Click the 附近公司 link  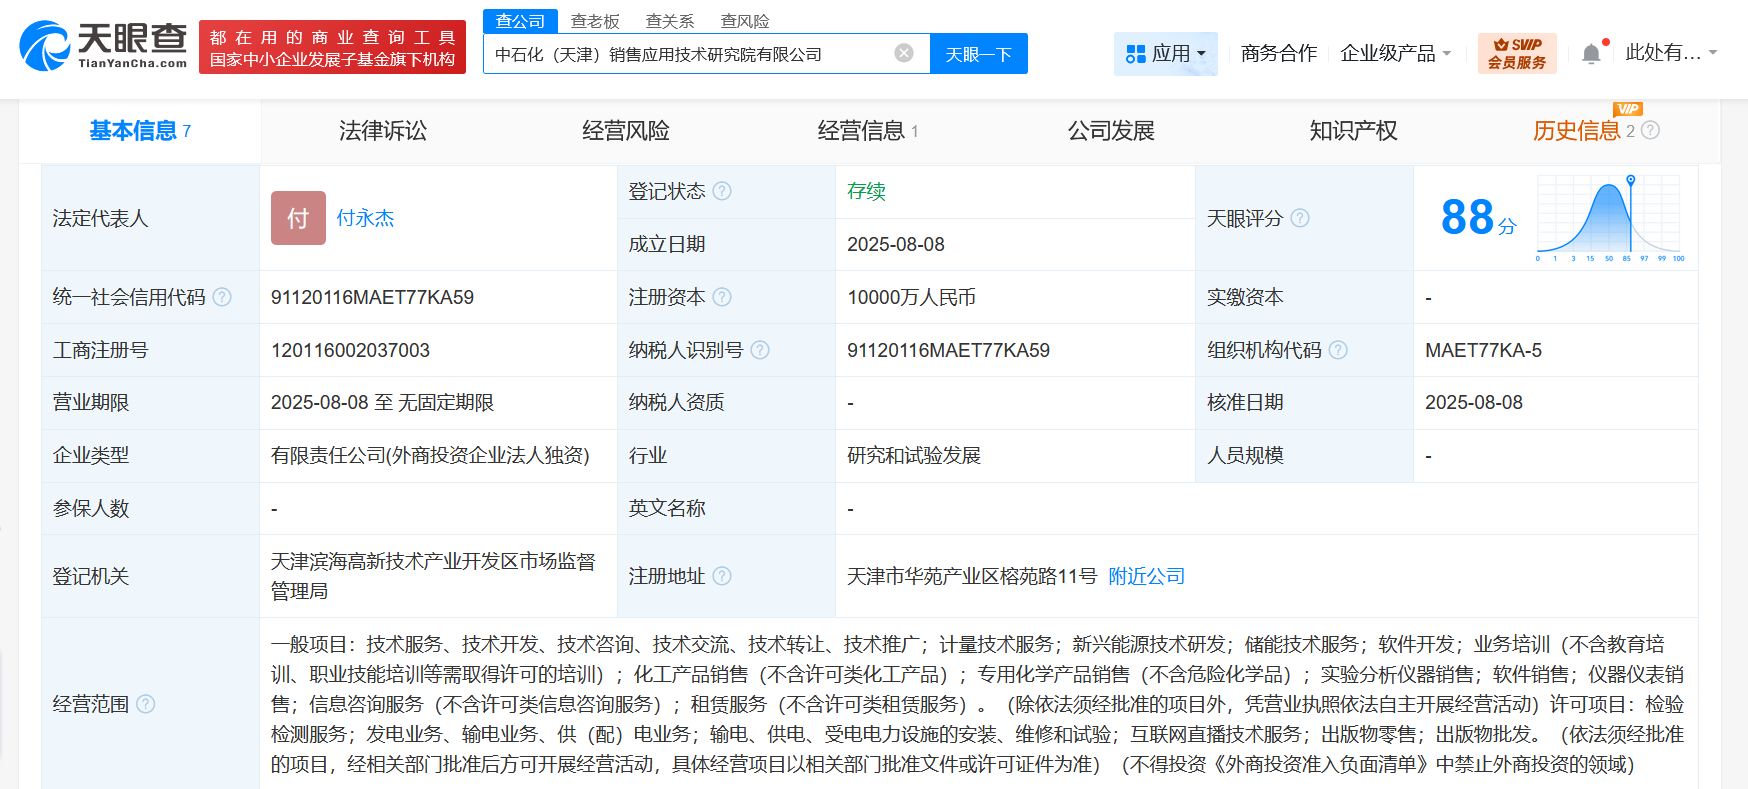(1146, 576)
